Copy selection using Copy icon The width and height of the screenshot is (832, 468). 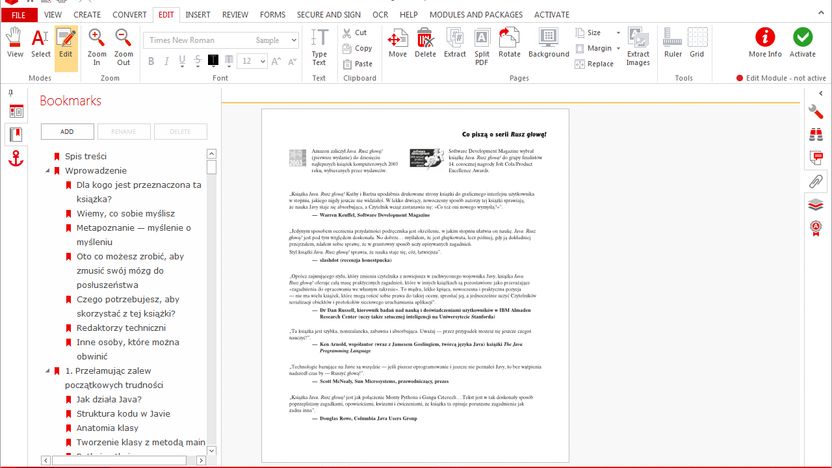tap(357, 48)
